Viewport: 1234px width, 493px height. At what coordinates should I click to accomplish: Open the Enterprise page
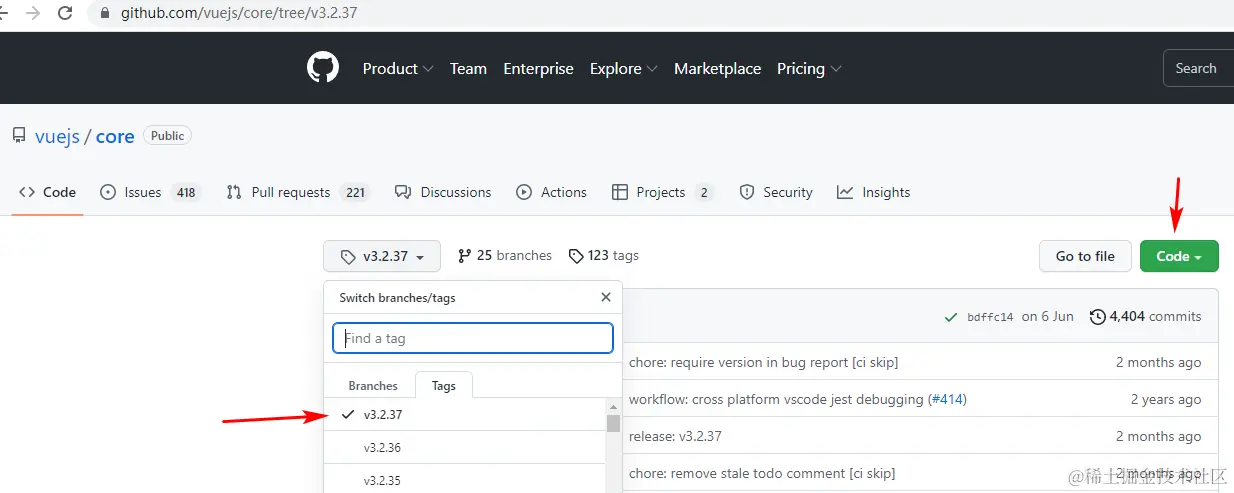pyautogui.click(x=538, y=69)
